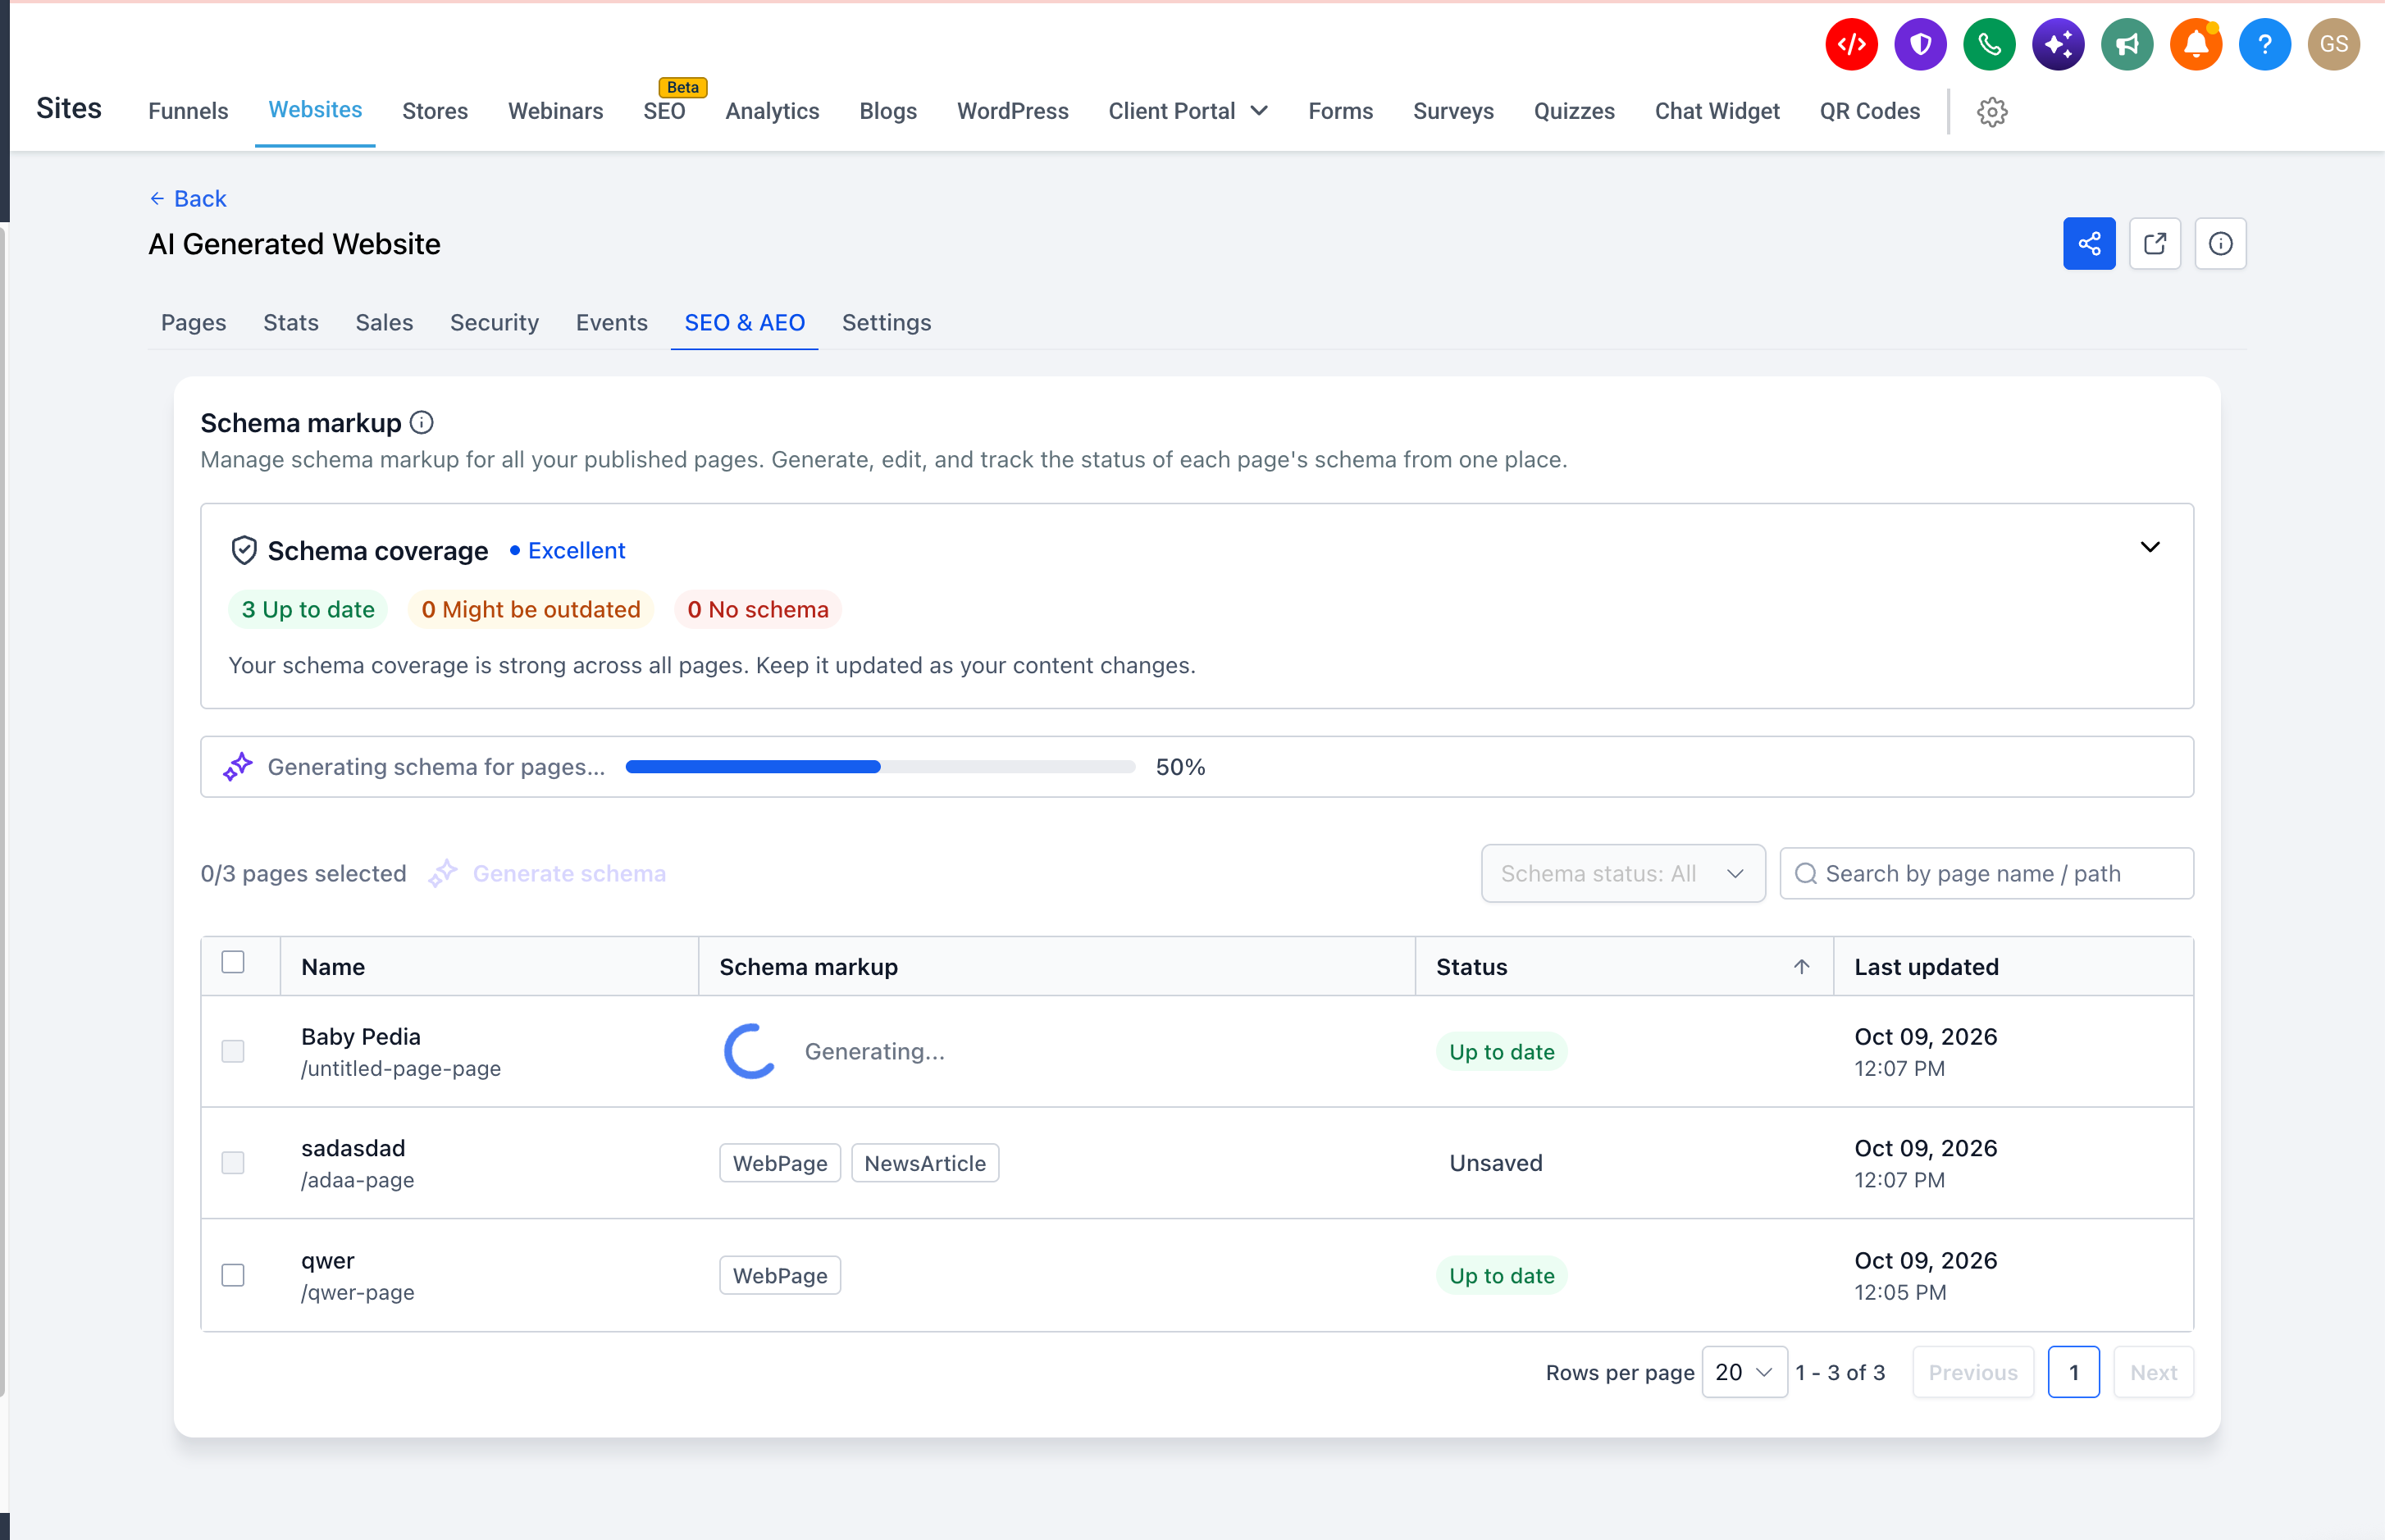Toggle the select-all checkbox in table header
The image size is (2385, 1540).
pyautogui.click(x=233, y=962)
